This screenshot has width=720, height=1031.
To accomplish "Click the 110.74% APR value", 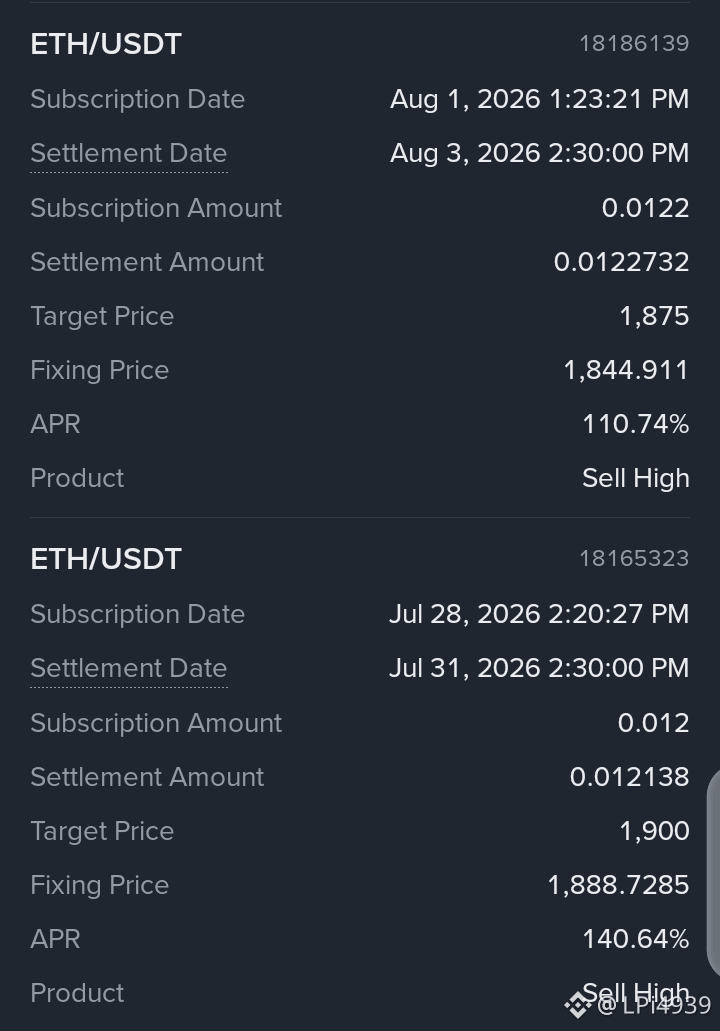I will point(636,424).
